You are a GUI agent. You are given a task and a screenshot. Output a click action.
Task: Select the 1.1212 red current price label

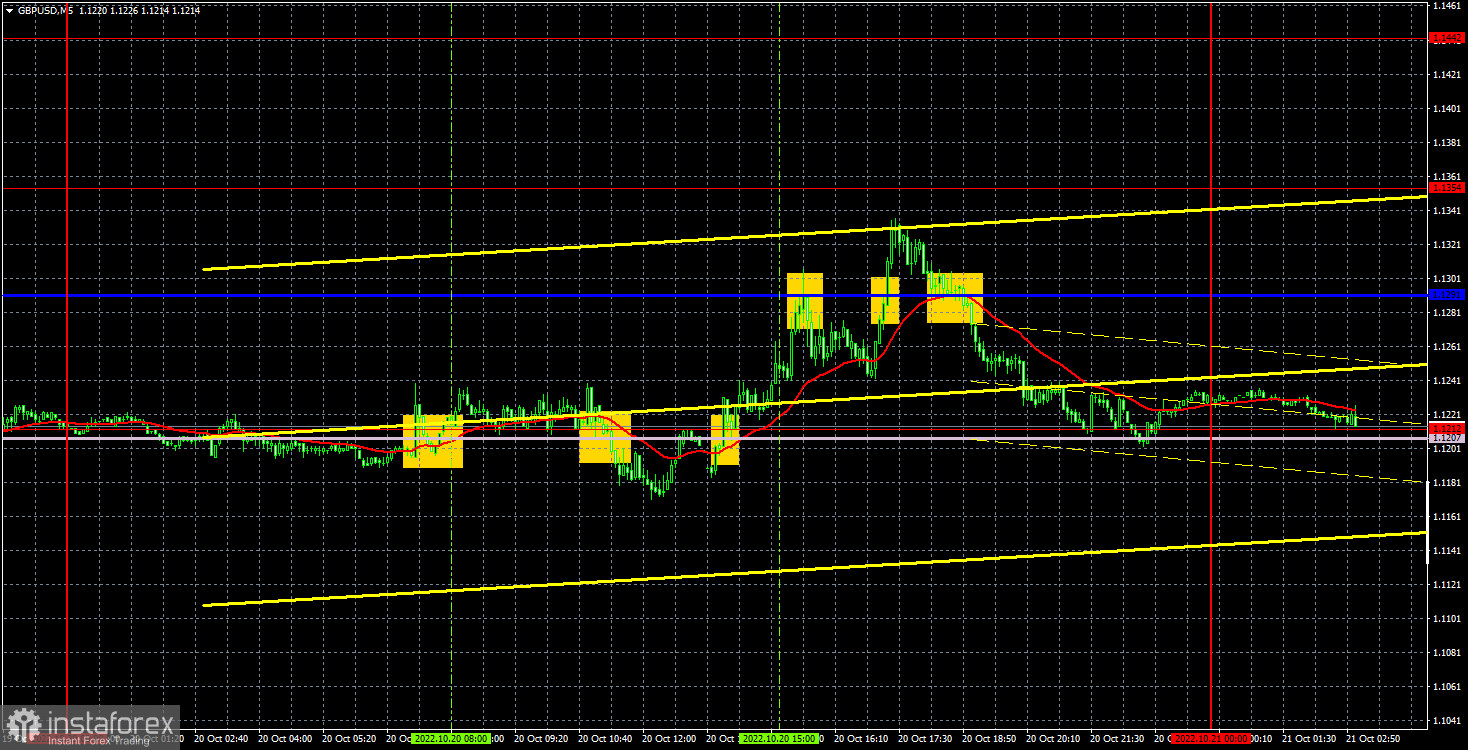(x=1447, y=428)
